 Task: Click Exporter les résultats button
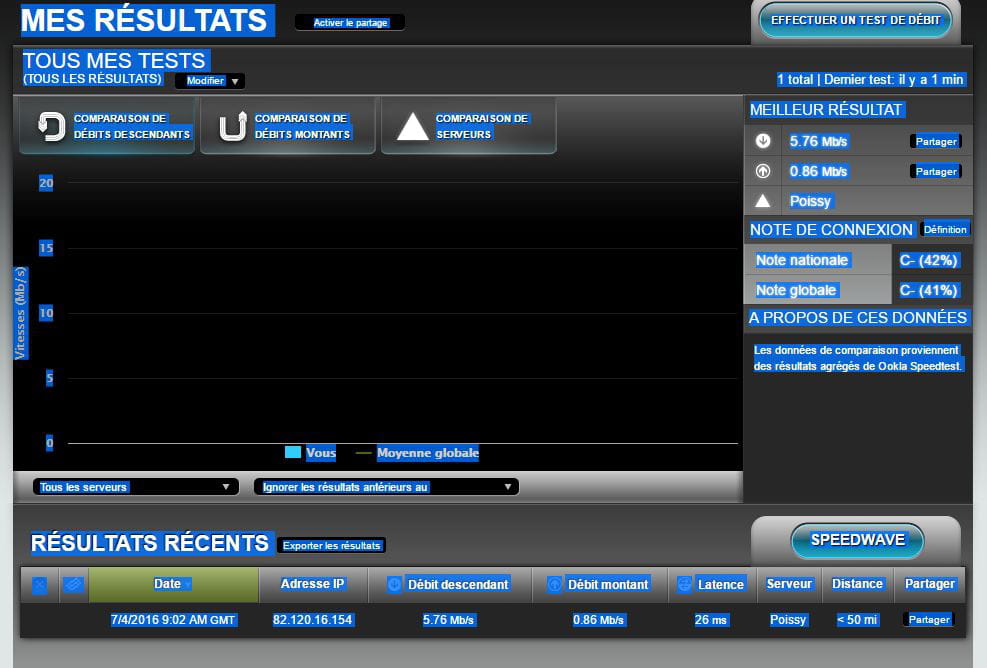point(331,545)
